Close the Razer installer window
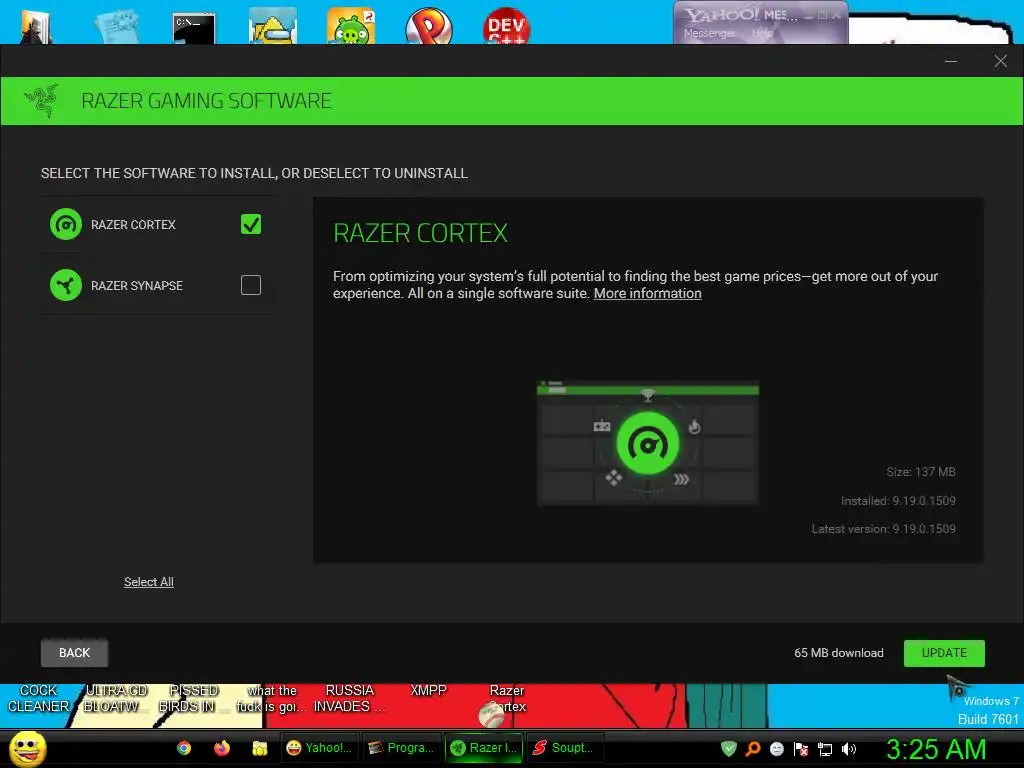Image resolution: width=1024 pixels, height=768 pixels. [1000, 61]
